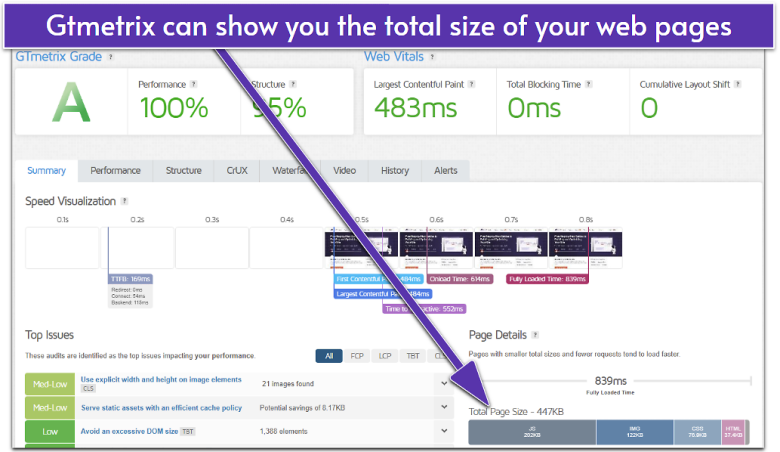Open 'Serve static assets' cache policy link
Viewport: 780px width, 452px height.
tap(161, 408)
